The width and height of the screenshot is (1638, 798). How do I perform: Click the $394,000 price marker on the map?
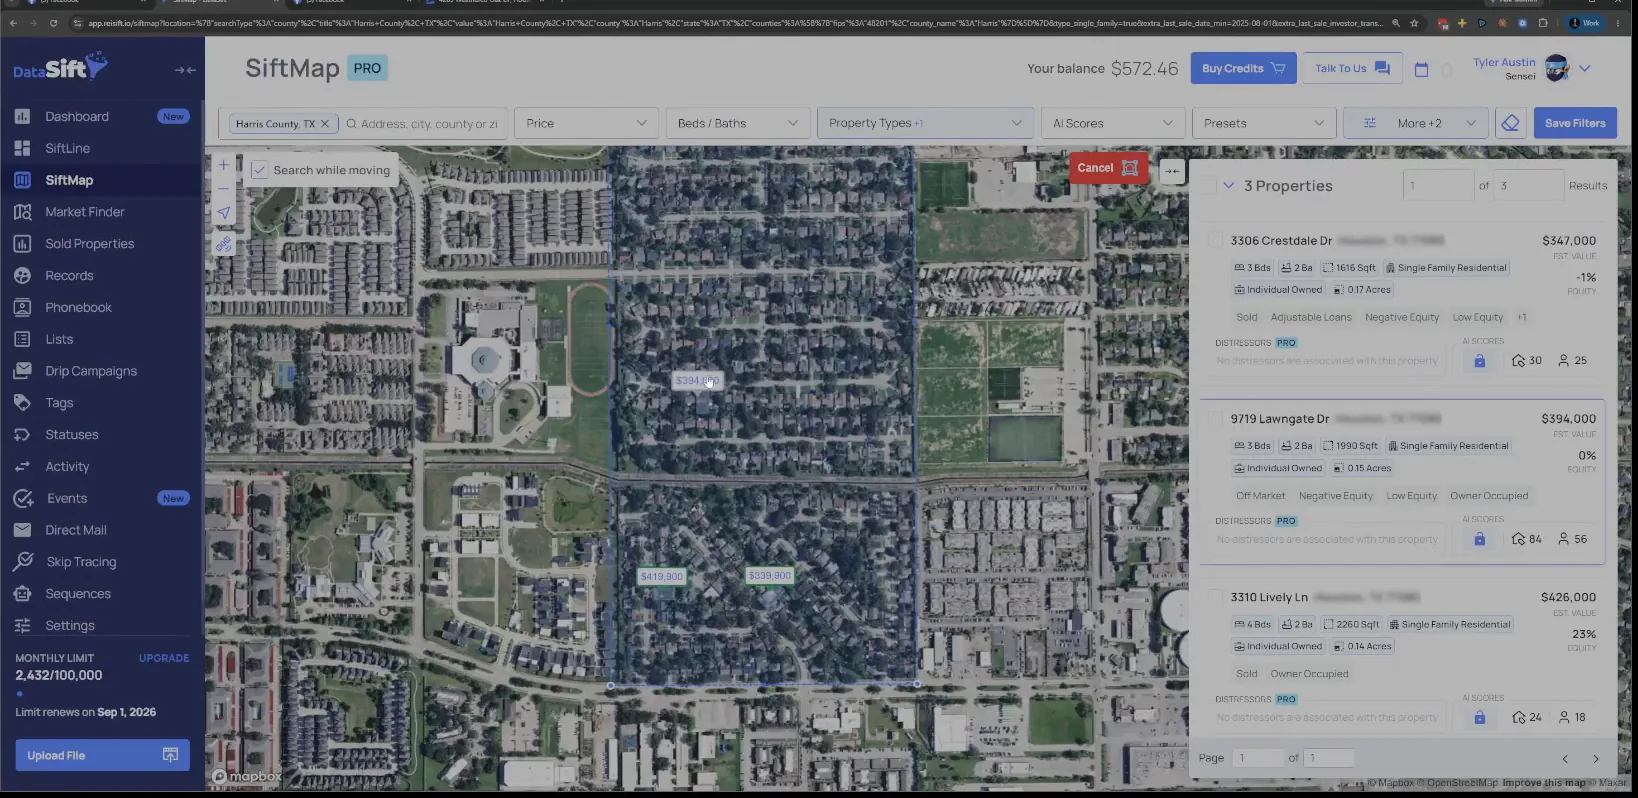(697, 381)
